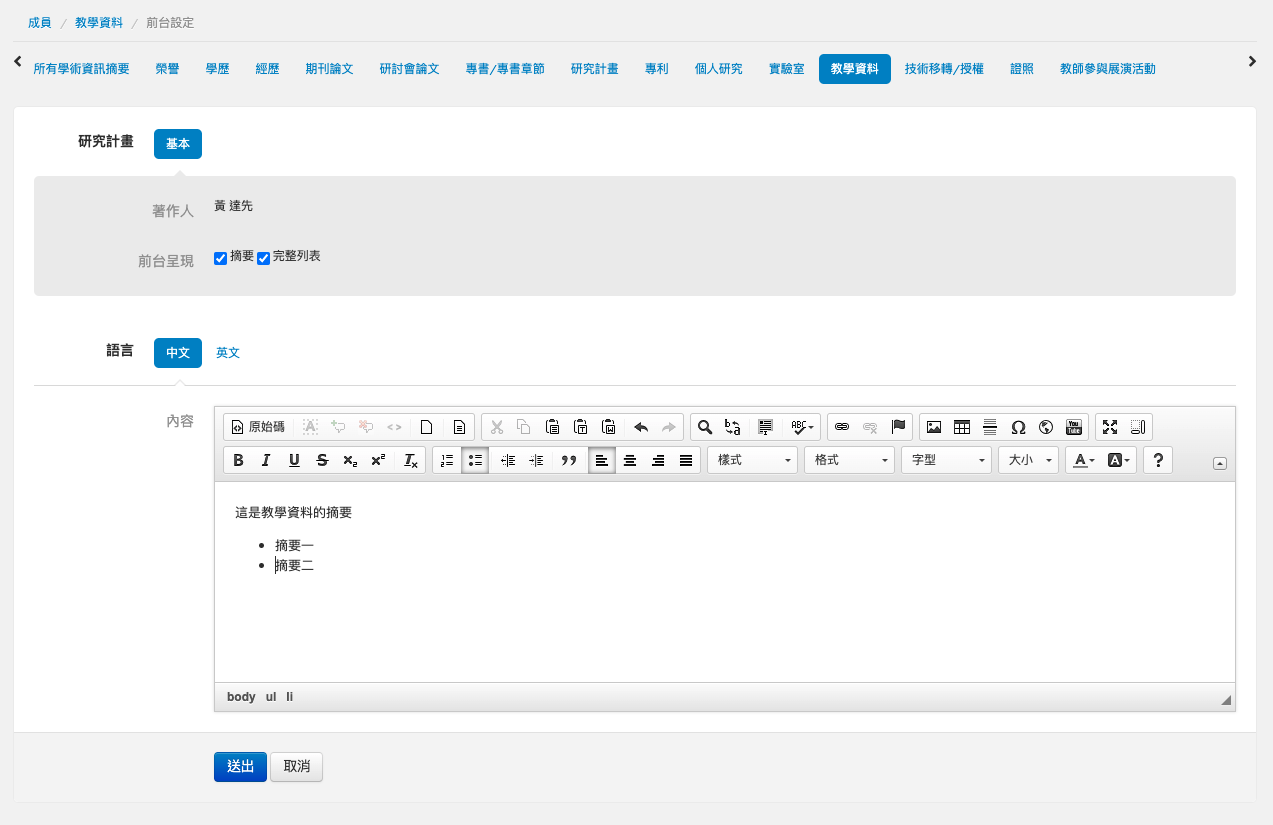Click the insert link icon

click(x=842, y=427)
